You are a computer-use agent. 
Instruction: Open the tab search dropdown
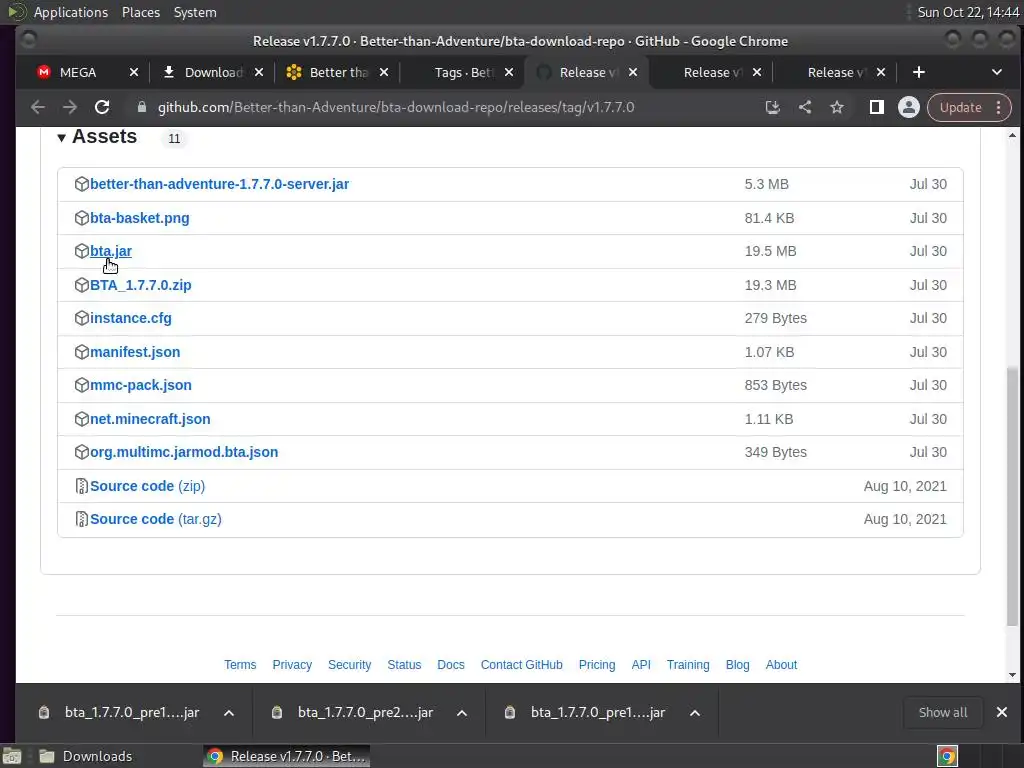(x=997, y=72)
